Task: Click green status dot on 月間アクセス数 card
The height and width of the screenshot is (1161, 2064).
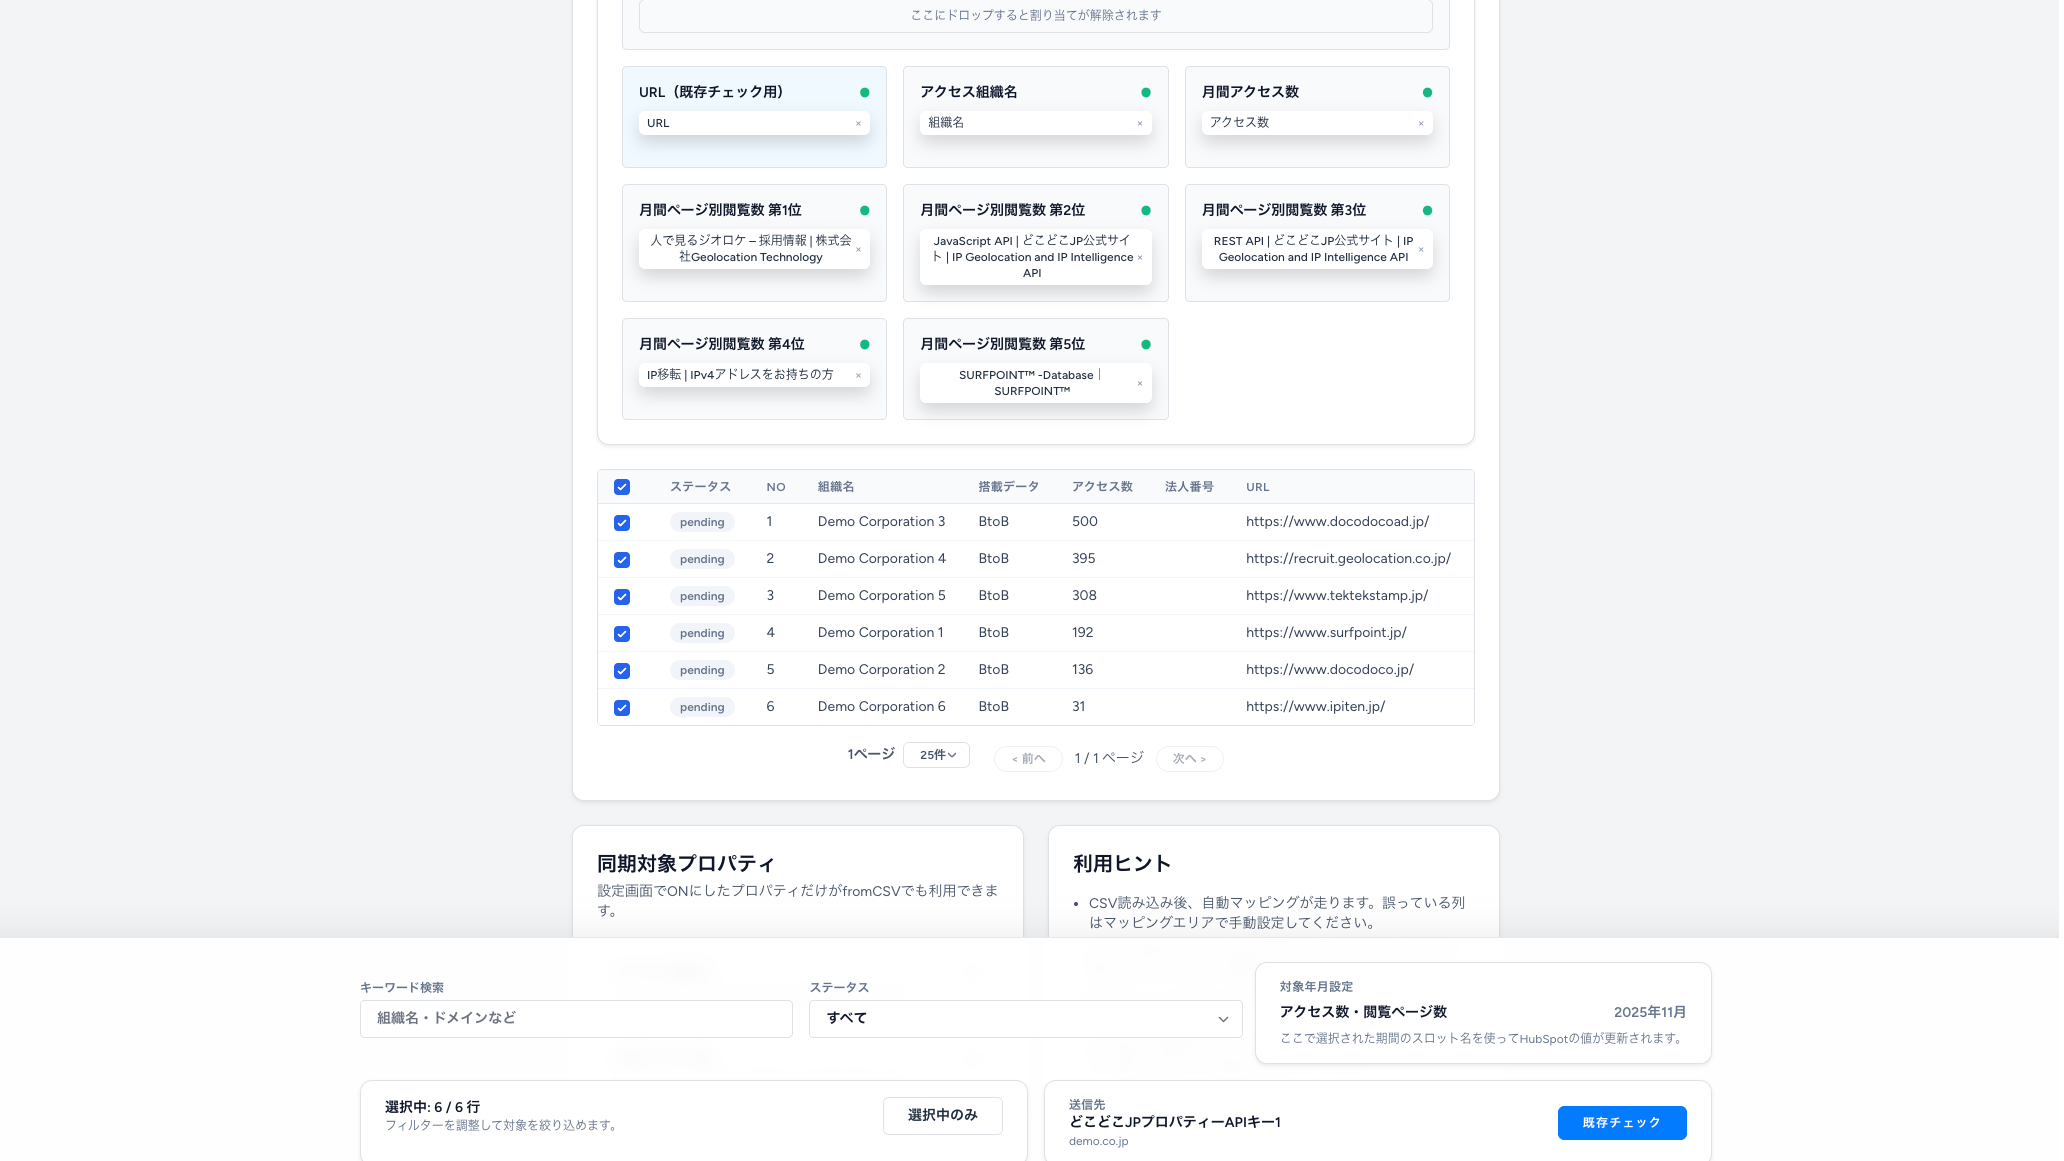Action: 1427,93
